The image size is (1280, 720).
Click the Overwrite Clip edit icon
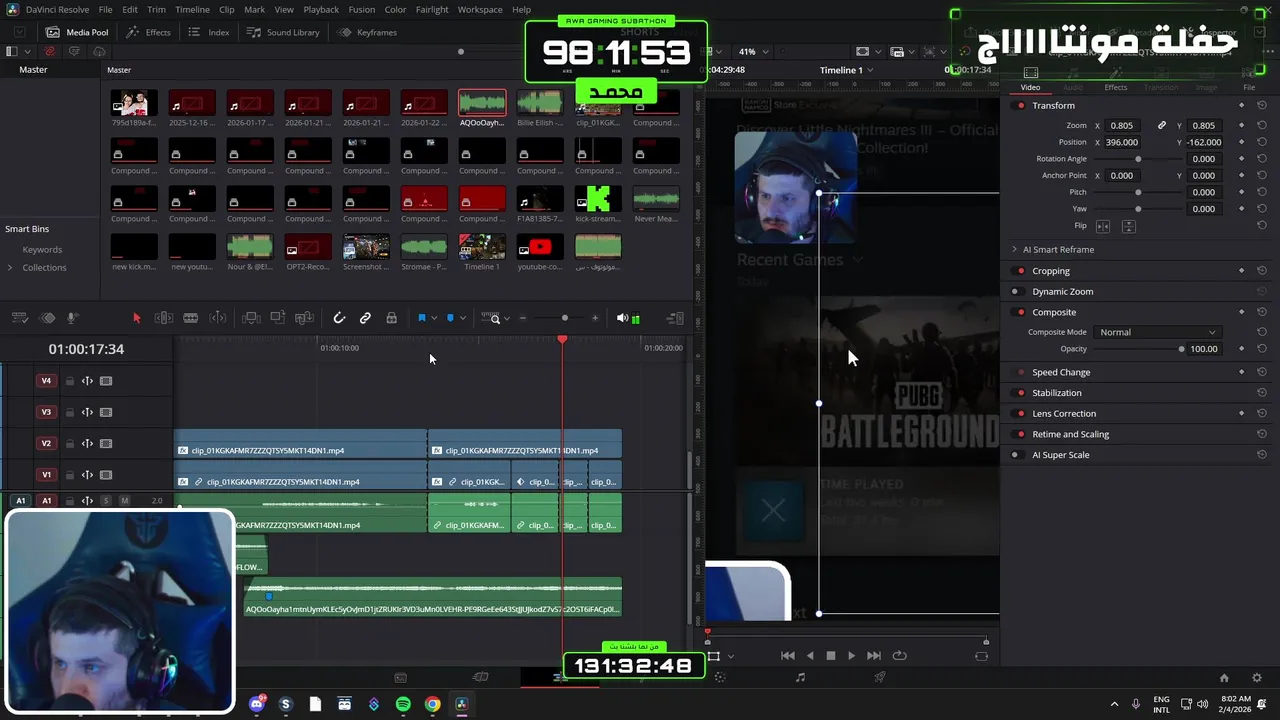(x=278, y=318)
